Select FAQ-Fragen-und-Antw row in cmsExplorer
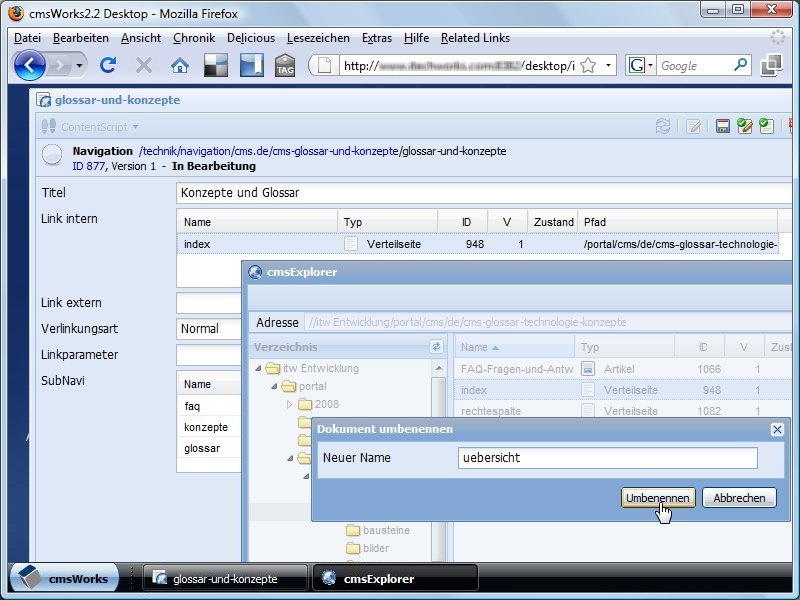The height and width of the screenshot is (600, 800). tap(622, 369)
